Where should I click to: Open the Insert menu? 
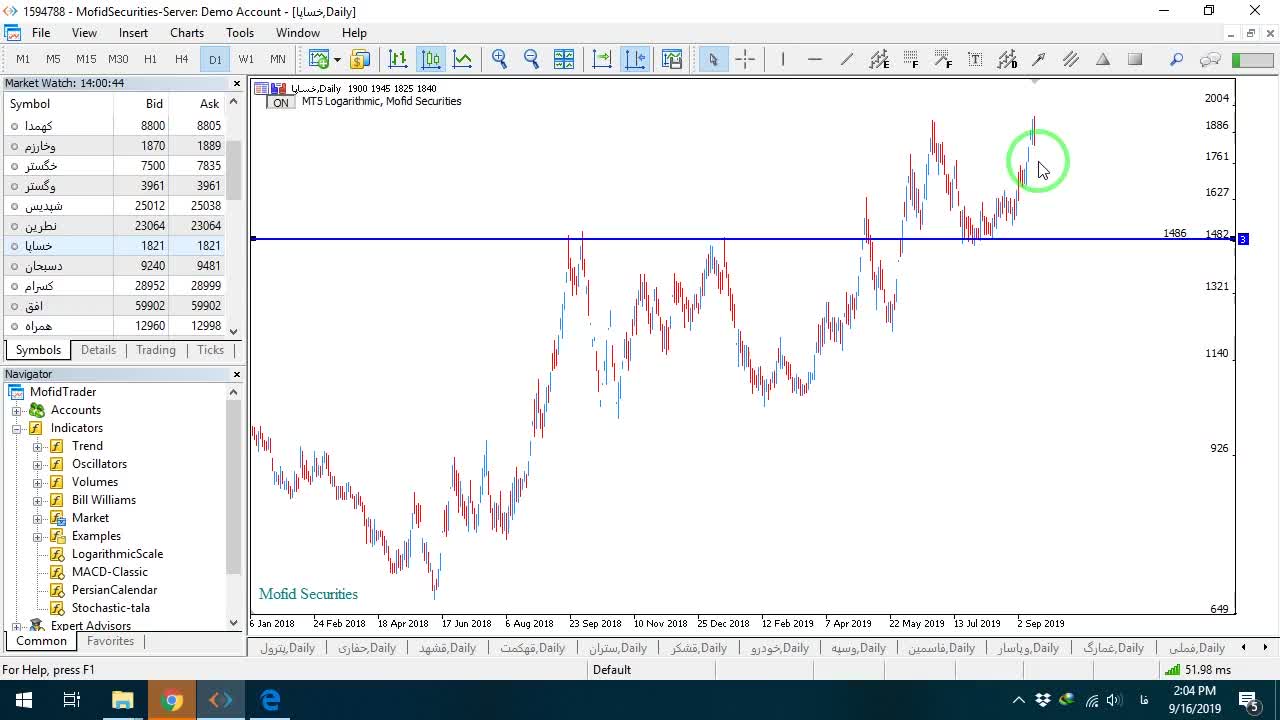(x=133, y=33)
